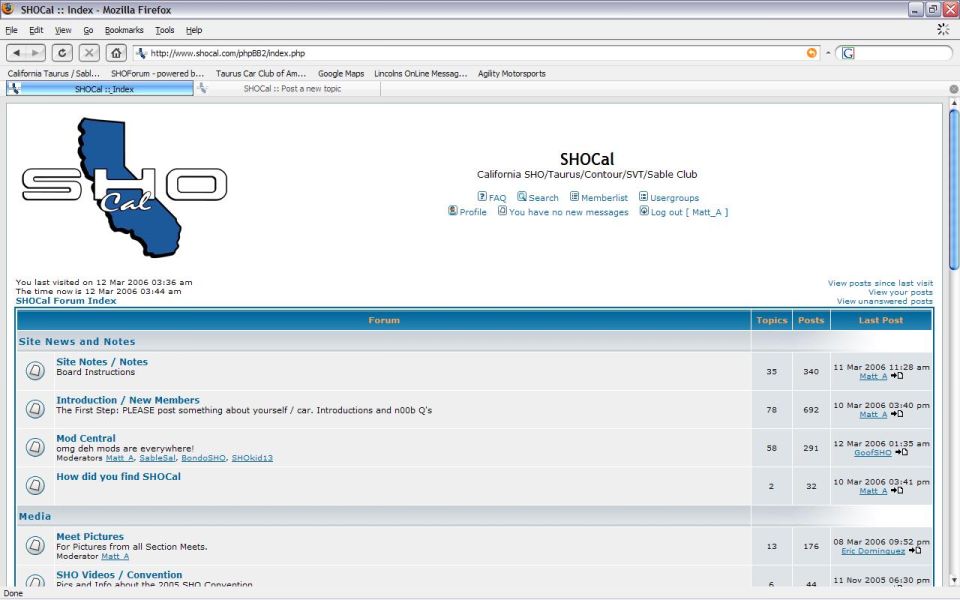960x600 pixels.
Task: Click the Profile icon
Action: 452,211
